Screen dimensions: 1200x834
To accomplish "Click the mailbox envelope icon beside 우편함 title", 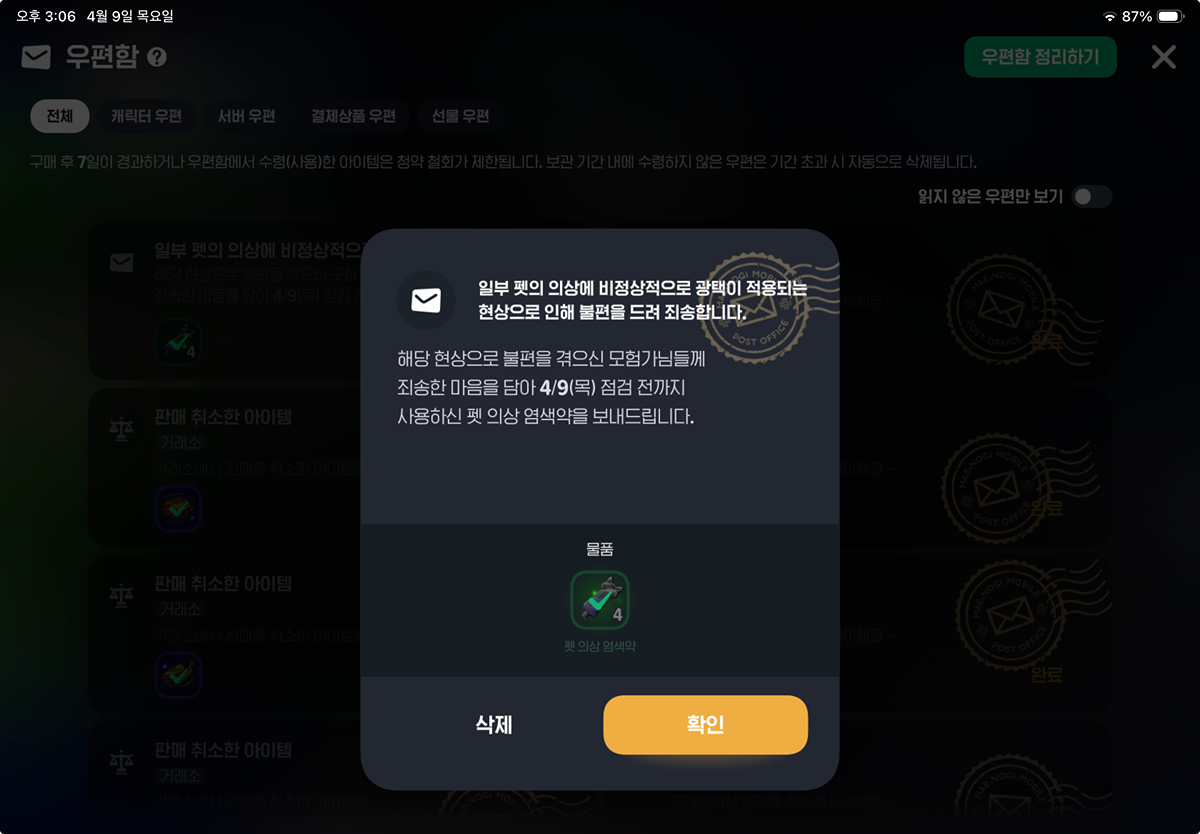I will [36, 57].
